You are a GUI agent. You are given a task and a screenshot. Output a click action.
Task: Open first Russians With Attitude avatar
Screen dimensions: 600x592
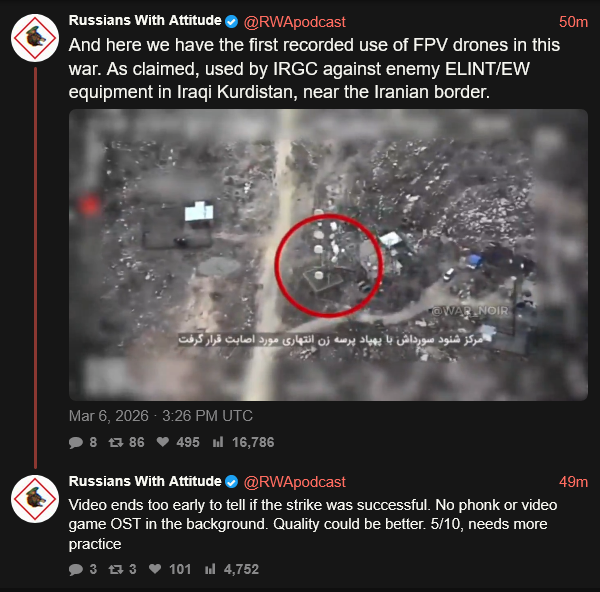coord(35,38)
